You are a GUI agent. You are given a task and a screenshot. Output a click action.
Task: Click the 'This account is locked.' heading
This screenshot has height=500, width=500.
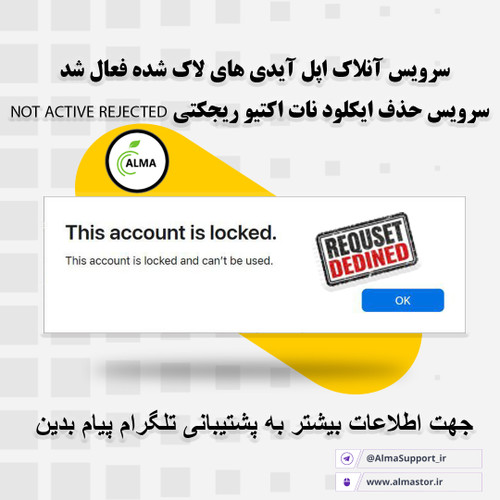tap(171, 232)
